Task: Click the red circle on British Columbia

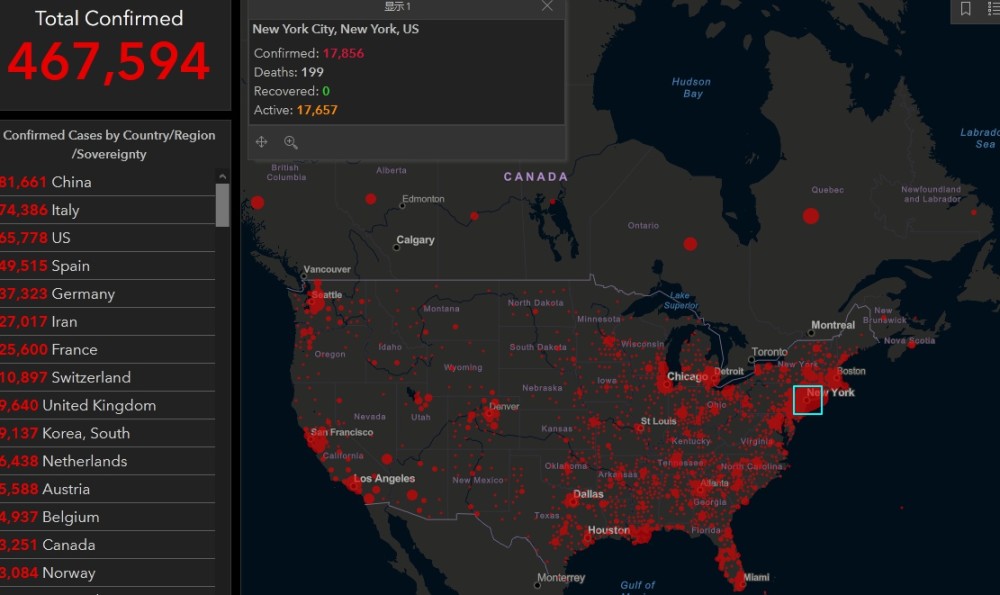Action: tap(257, 202)
